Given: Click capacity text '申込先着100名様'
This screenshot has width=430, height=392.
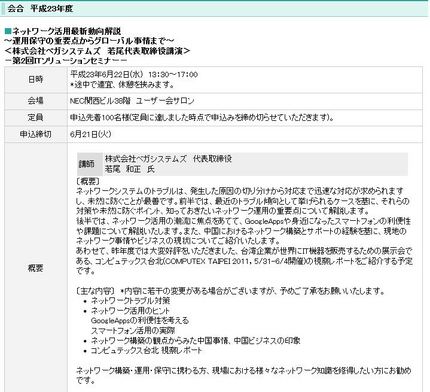Looking at the screenshot, I should tap(100, 117).
